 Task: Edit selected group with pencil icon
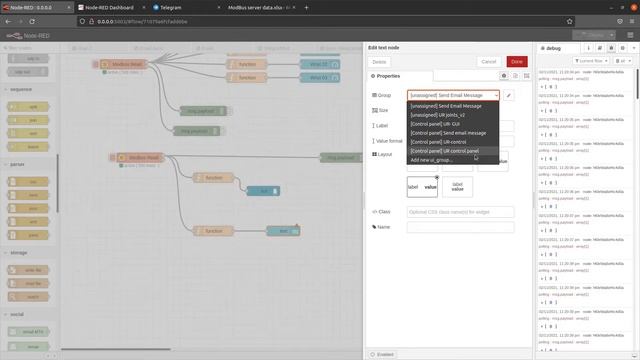pos(509,96)
